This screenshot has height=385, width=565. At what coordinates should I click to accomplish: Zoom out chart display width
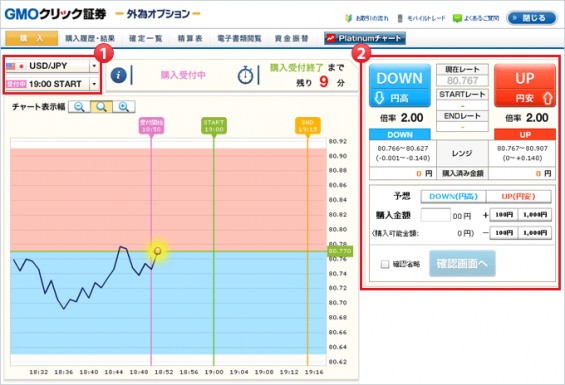(x=79, y=107)
